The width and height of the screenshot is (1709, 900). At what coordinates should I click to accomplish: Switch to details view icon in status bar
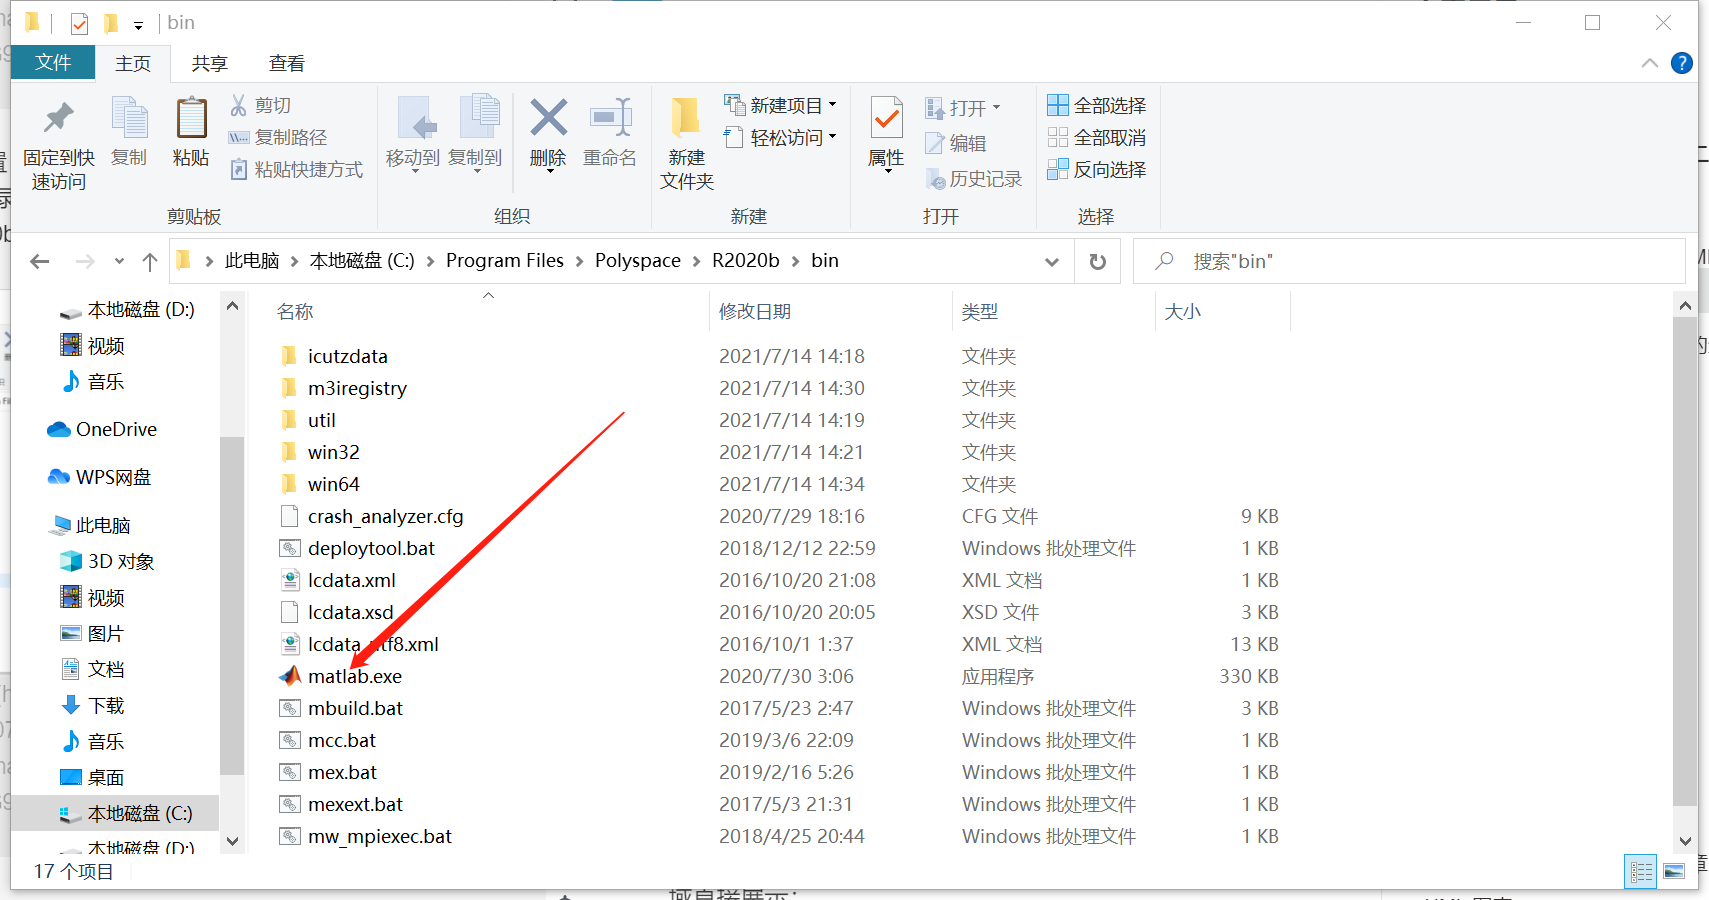[1641, 872]
